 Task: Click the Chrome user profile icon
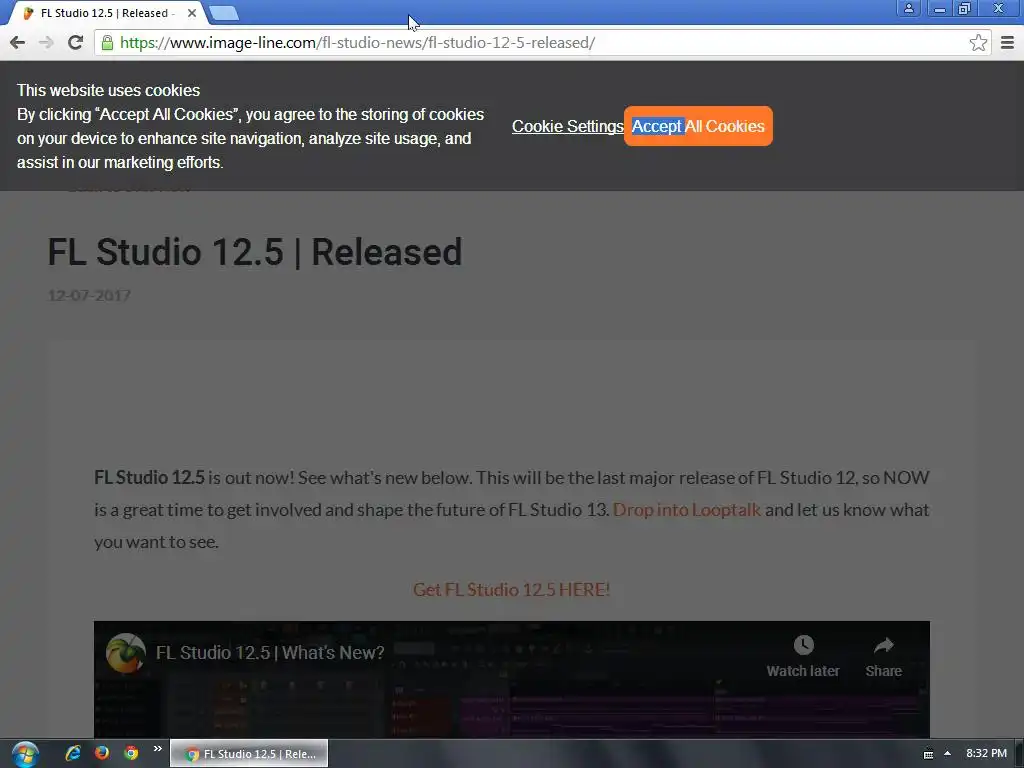point(908,8)
